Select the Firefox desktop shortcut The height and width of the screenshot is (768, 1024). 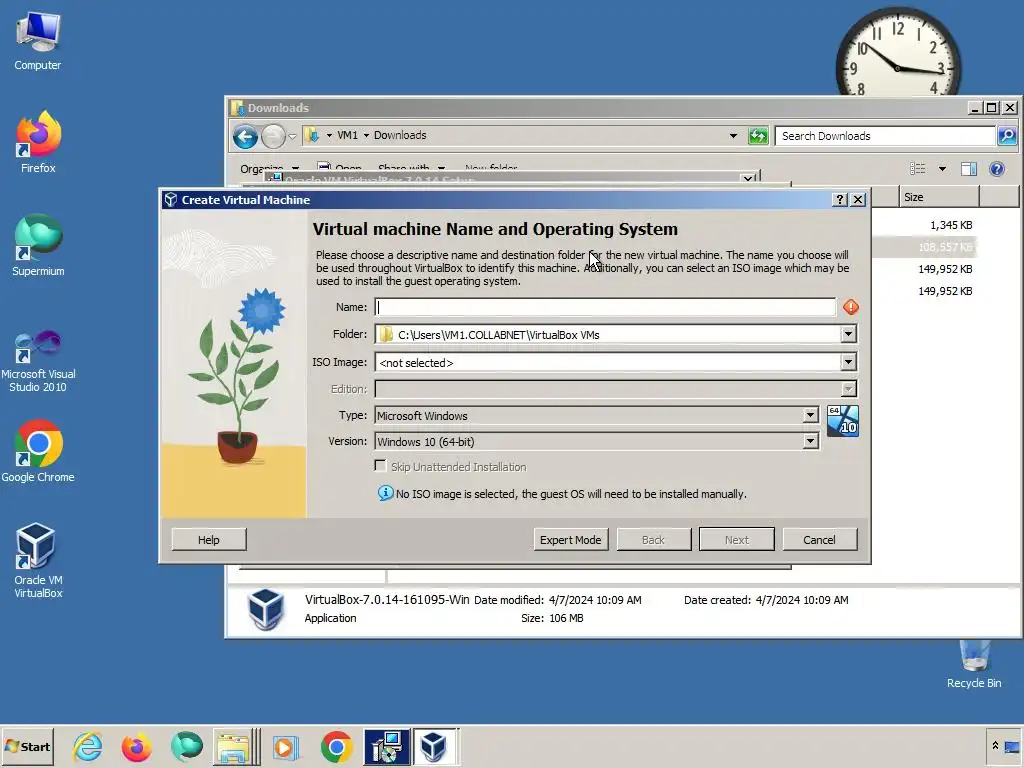pyautogui.click(x=38, y=142)
